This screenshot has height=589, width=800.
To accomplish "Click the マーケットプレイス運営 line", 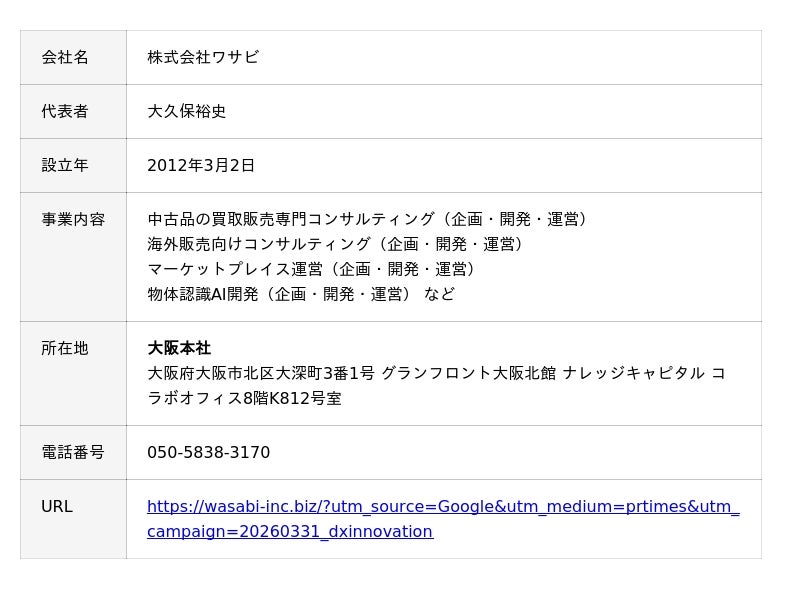I will tap(312, 270).
